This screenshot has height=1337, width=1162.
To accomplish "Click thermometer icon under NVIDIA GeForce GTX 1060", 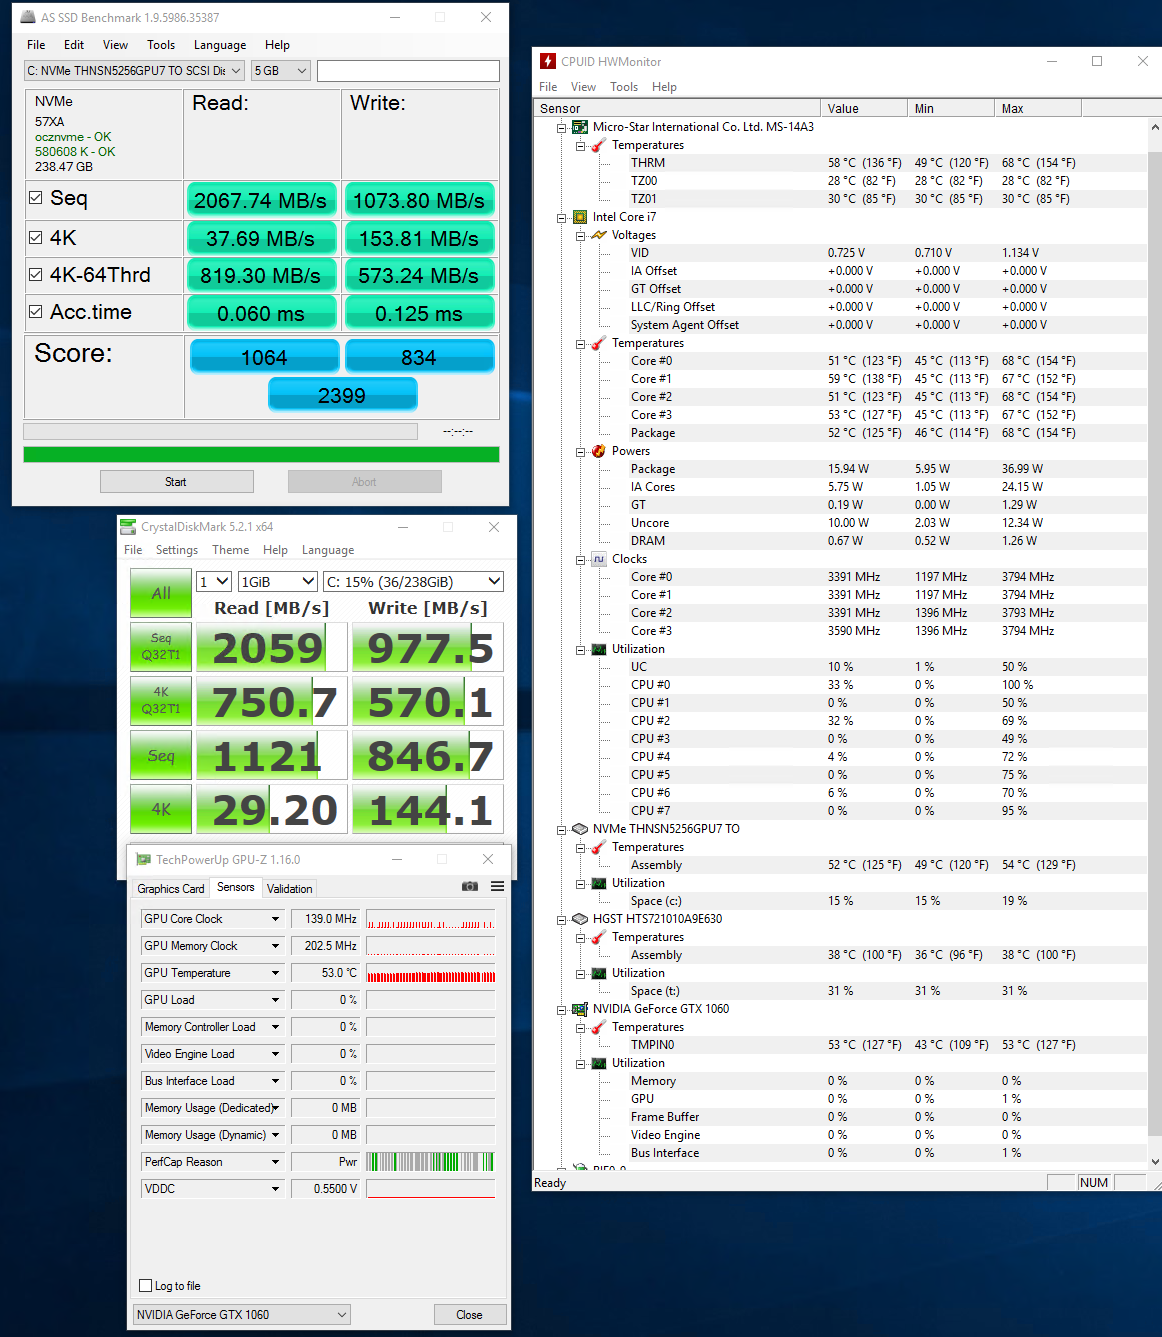I will coord(598,1027).
